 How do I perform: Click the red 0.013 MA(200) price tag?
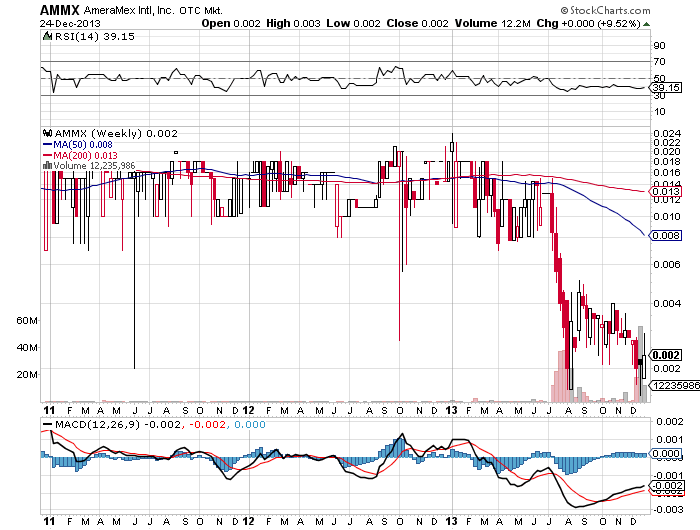point(665,192)
